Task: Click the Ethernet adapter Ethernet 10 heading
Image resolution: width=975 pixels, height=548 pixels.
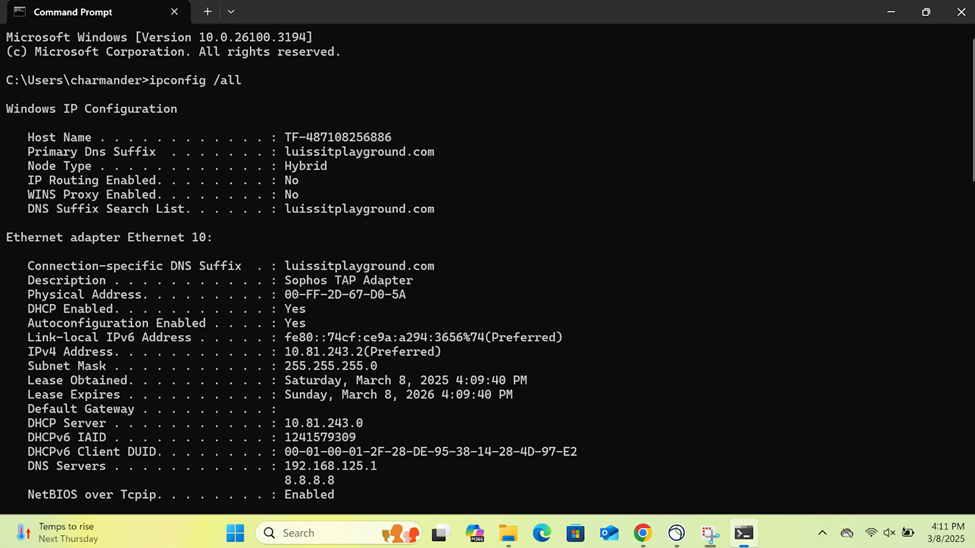Action: pos(109,238)
